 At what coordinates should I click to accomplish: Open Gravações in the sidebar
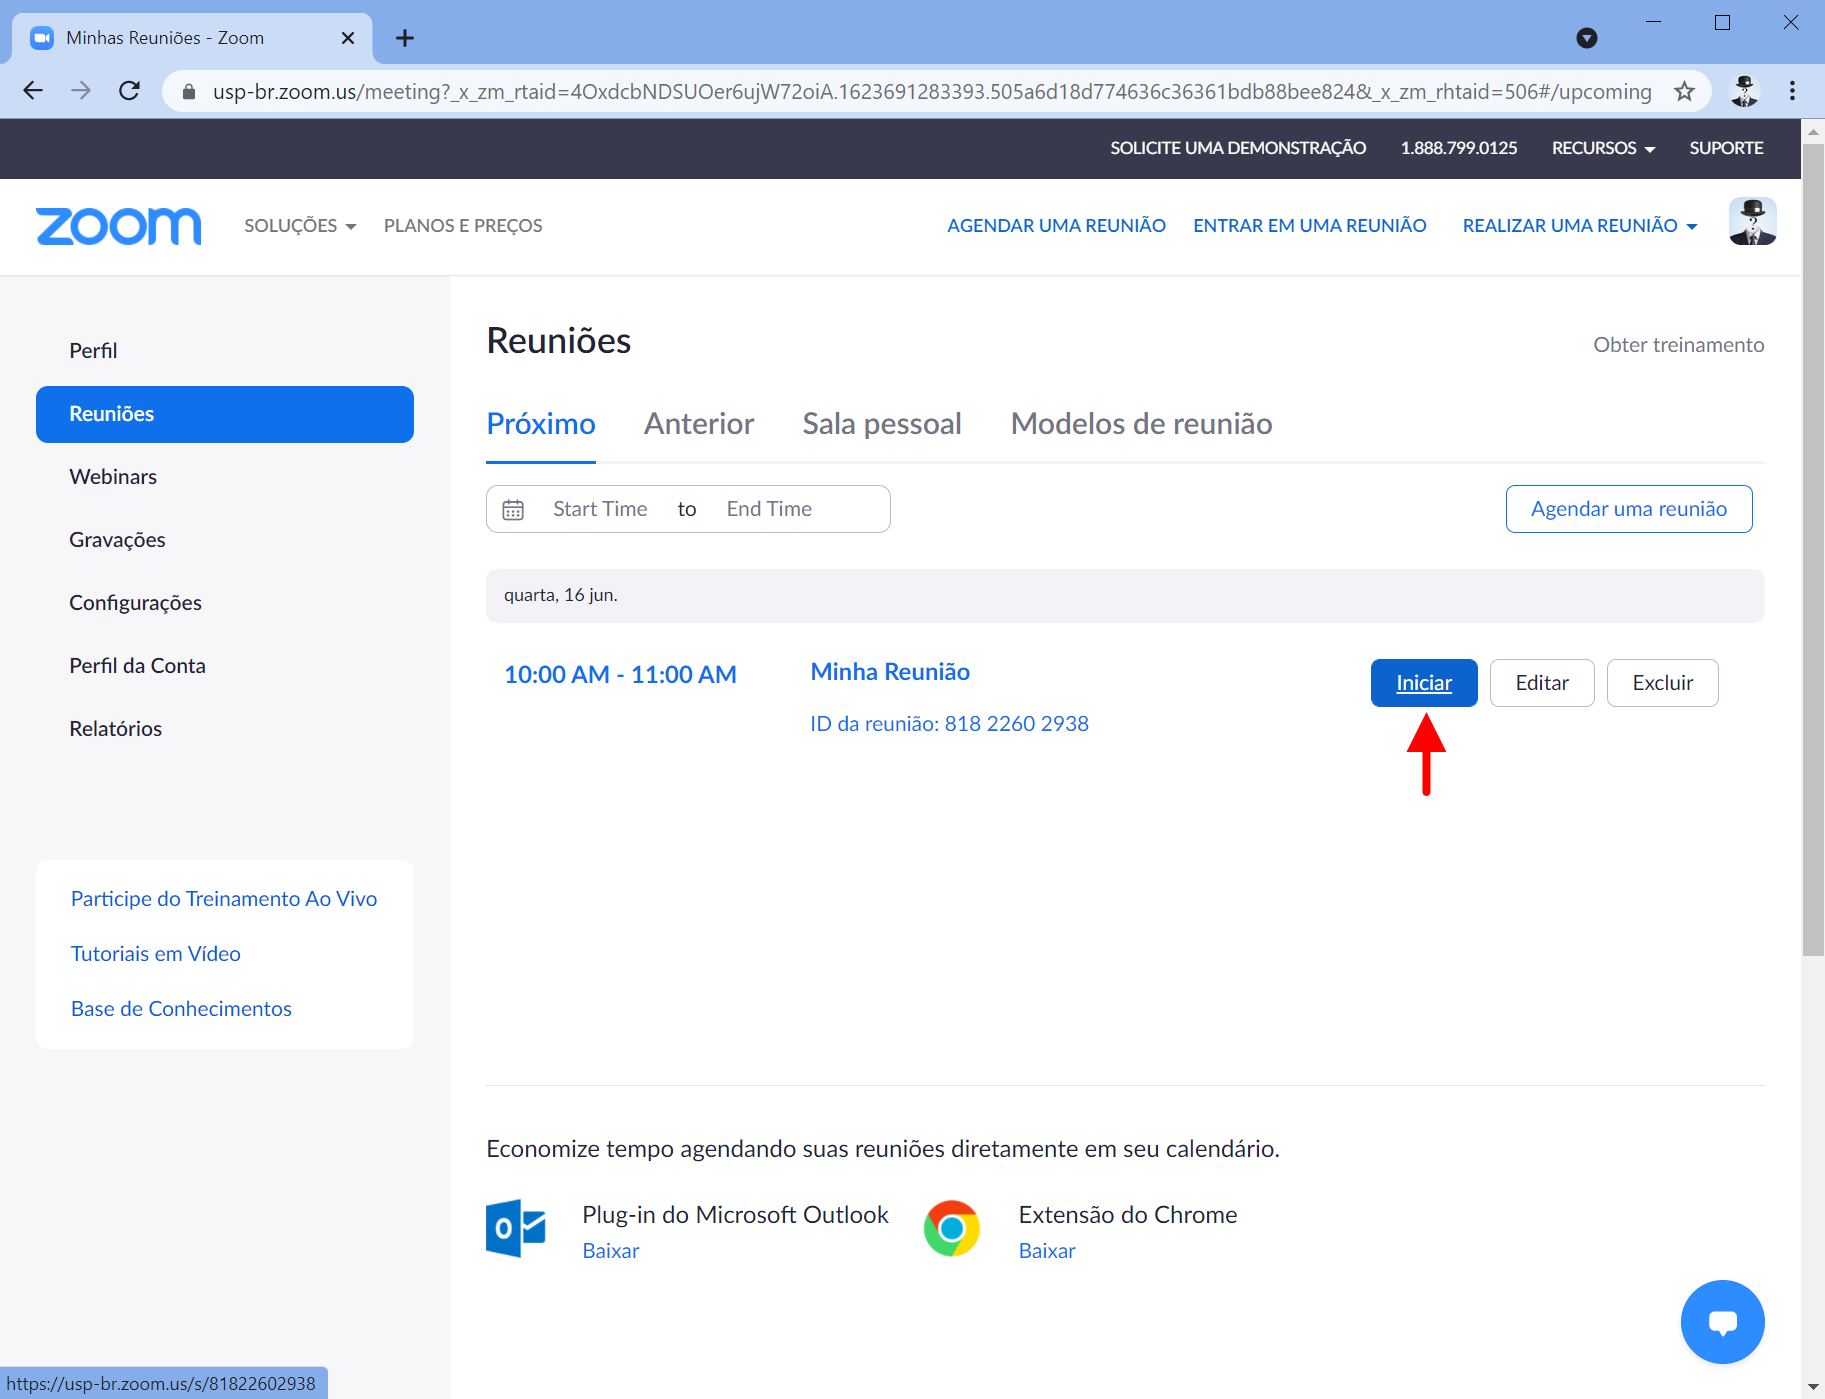tap(117, 540)
